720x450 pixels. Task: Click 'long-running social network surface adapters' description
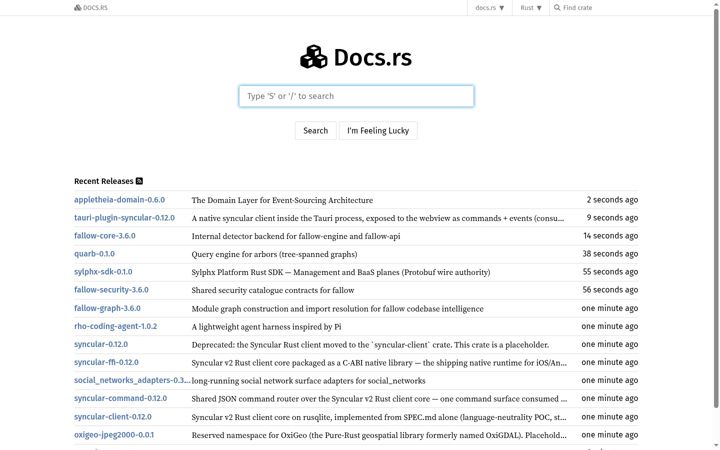tap(309, 381)
